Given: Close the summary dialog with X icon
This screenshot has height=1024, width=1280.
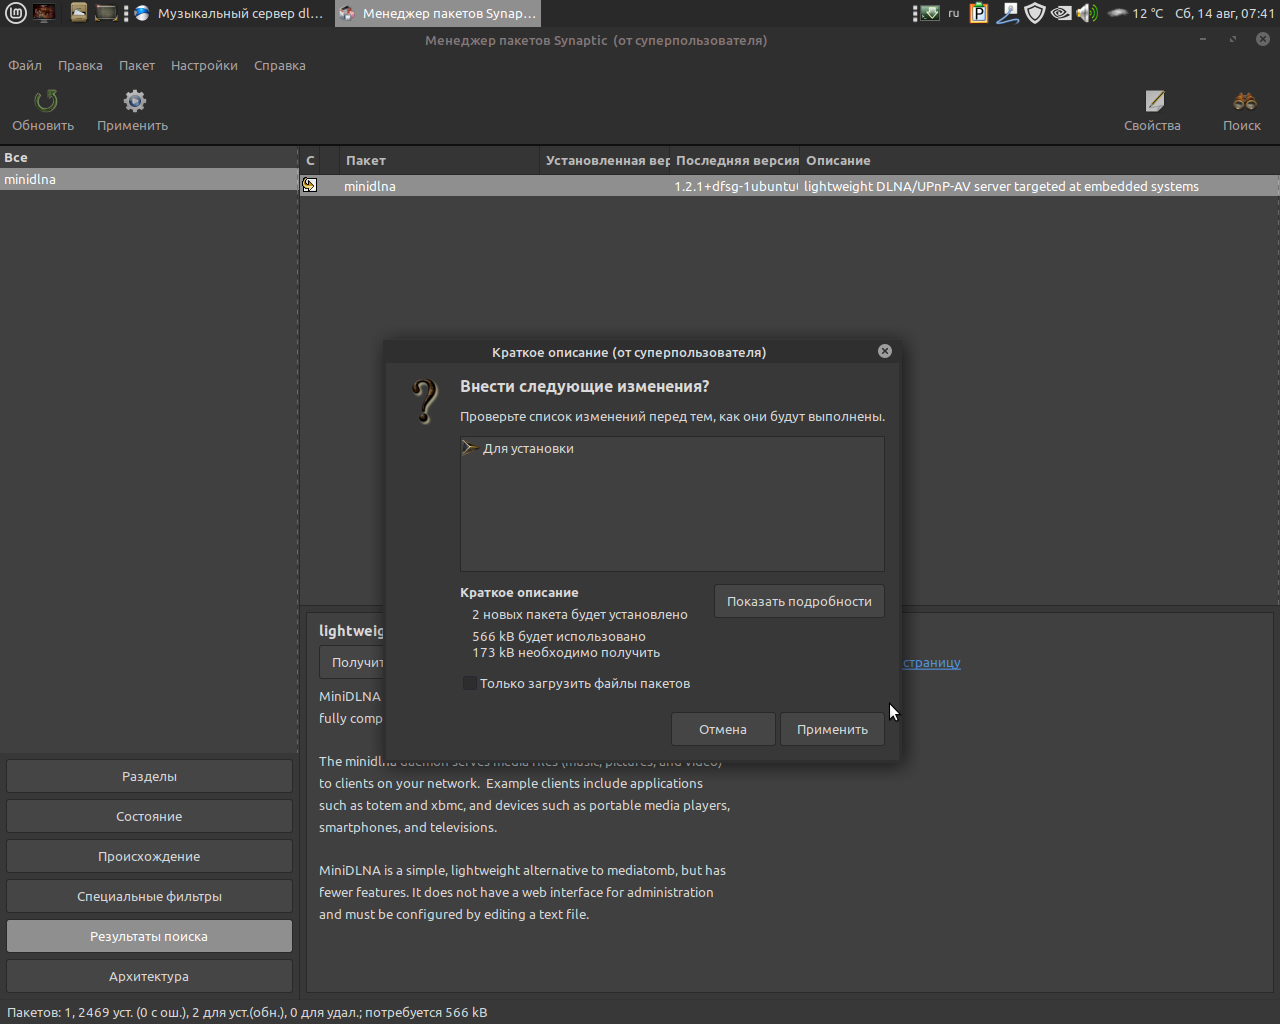Looking at the screenshot, I should point(885,351).
